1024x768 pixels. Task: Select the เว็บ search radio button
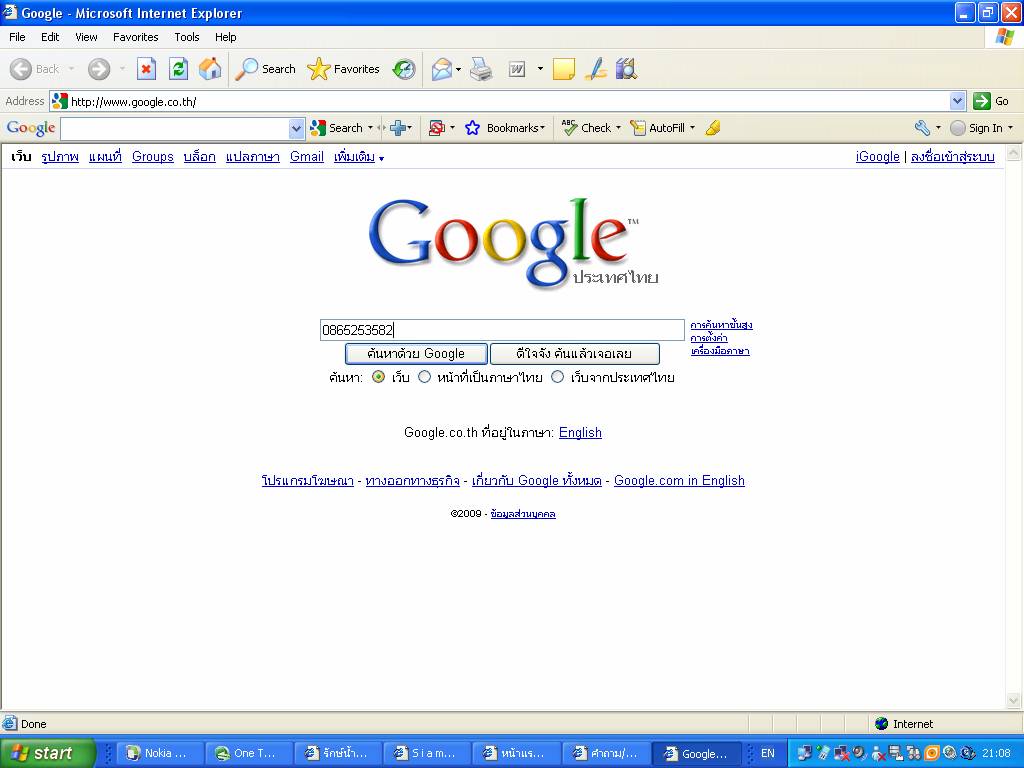[378, 377]
